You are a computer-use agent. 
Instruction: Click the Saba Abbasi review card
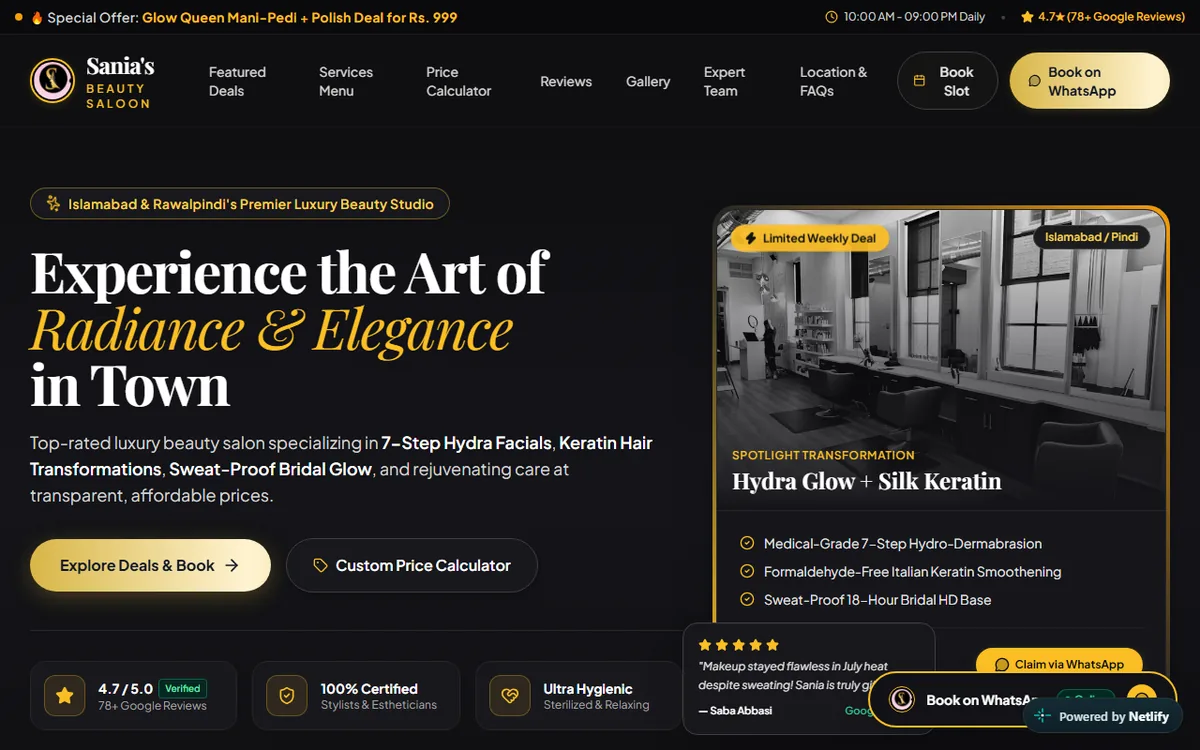pyautogui.click(x=808, y=679)
